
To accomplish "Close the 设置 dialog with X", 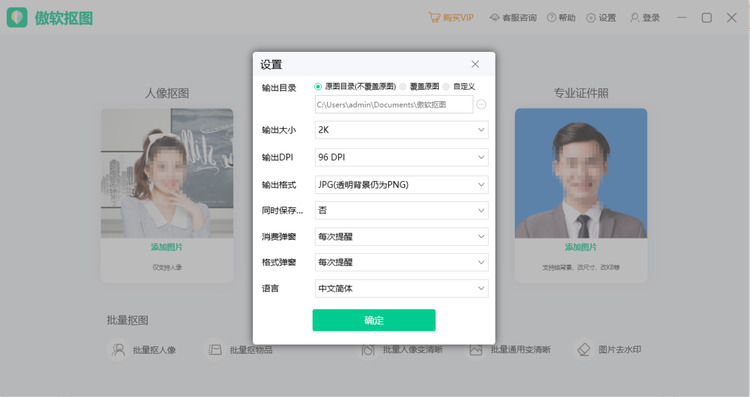I will 475,64.
